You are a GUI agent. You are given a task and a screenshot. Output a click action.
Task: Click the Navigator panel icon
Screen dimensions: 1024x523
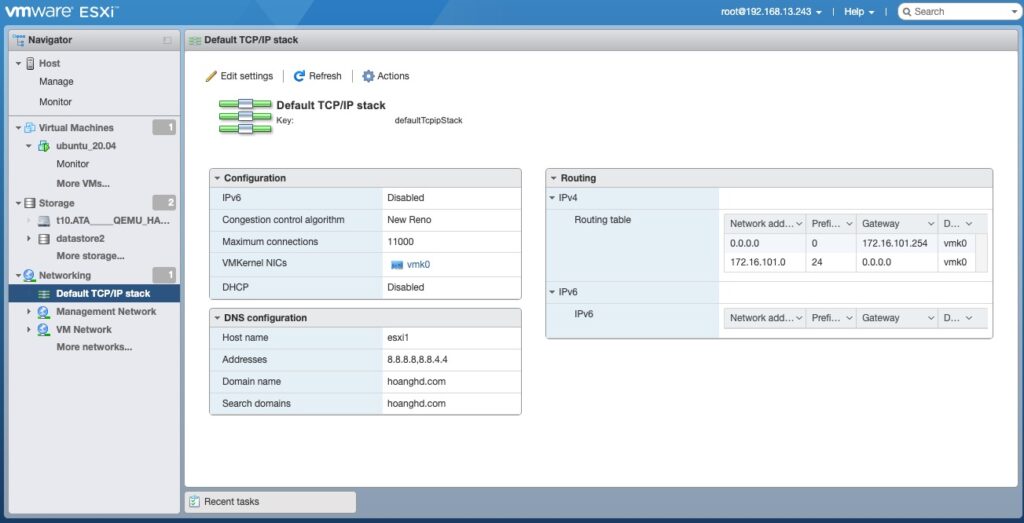point(19,40)
